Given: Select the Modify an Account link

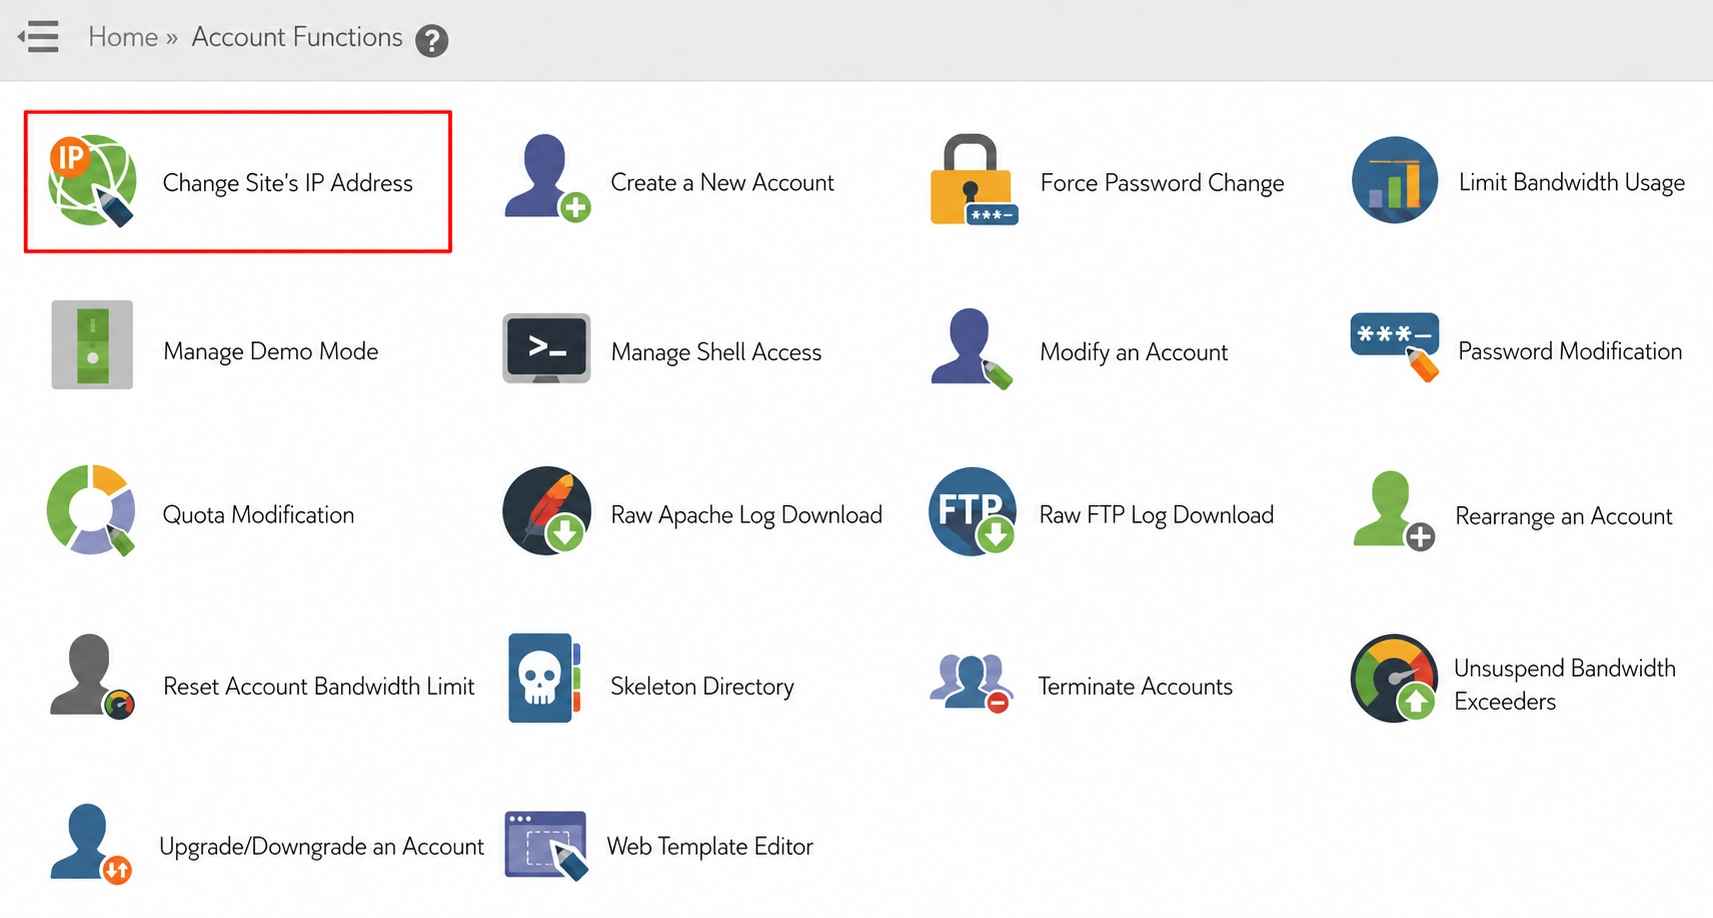Looking at the screenshot, I should point(1134,352).
